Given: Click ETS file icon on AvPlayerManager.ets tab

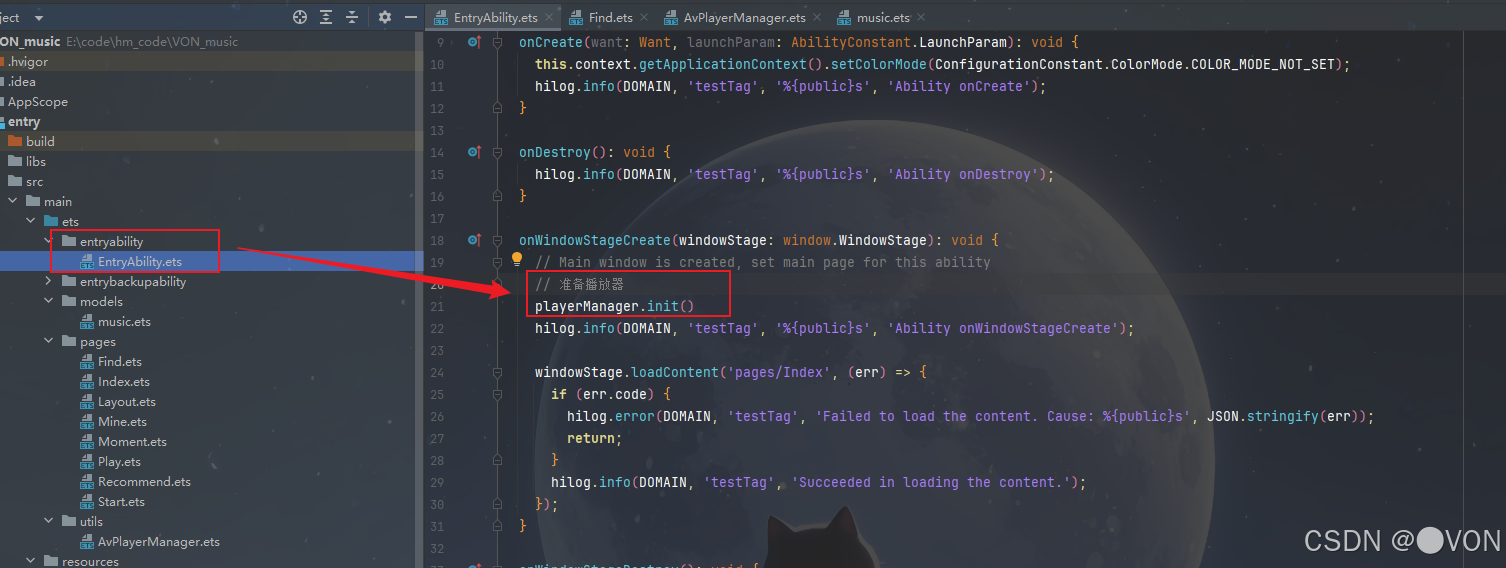Looking at the screenshot, I should [670, 18].
